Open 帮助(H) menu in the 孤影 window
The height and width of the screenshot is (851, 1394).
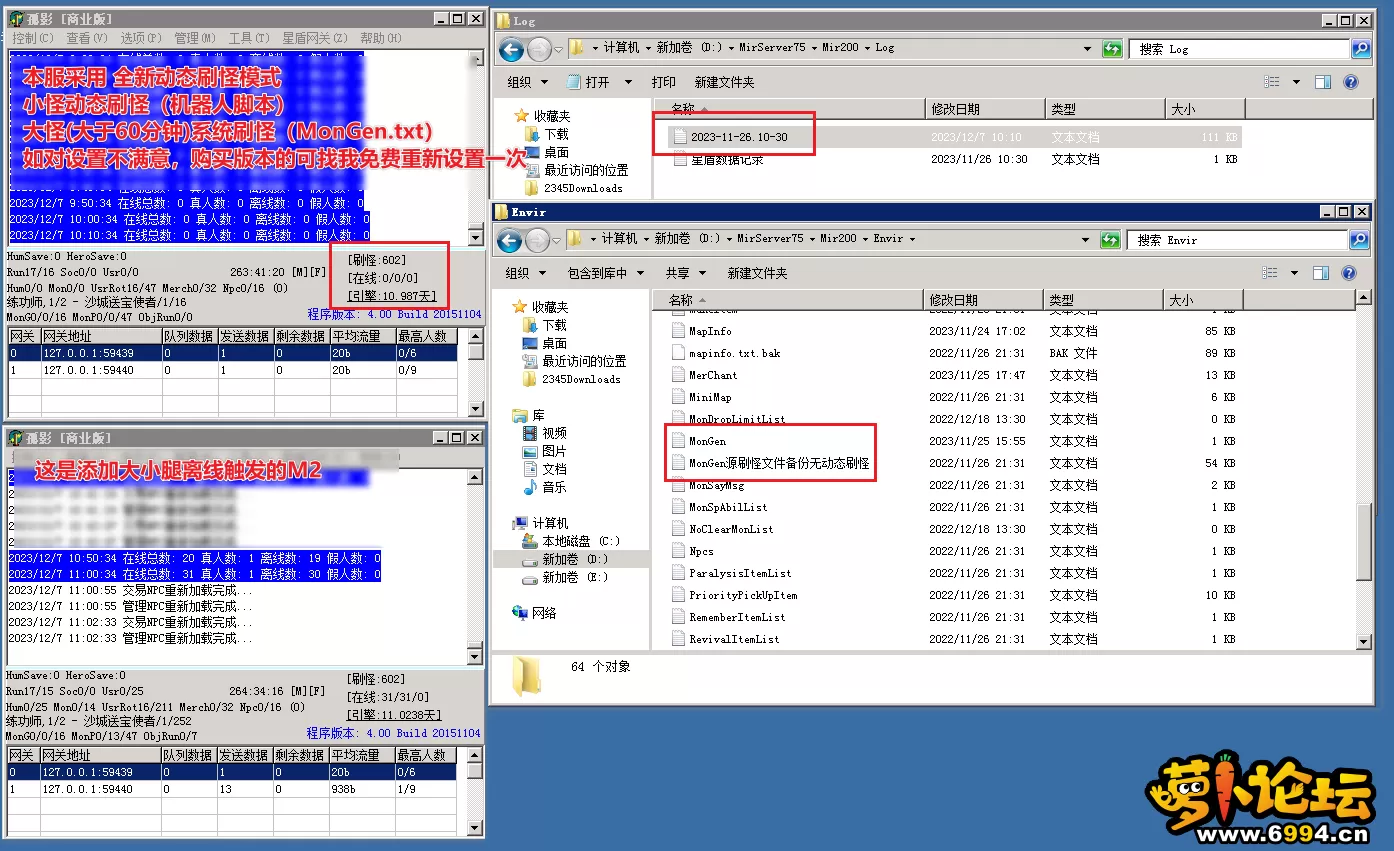(380, 38)
